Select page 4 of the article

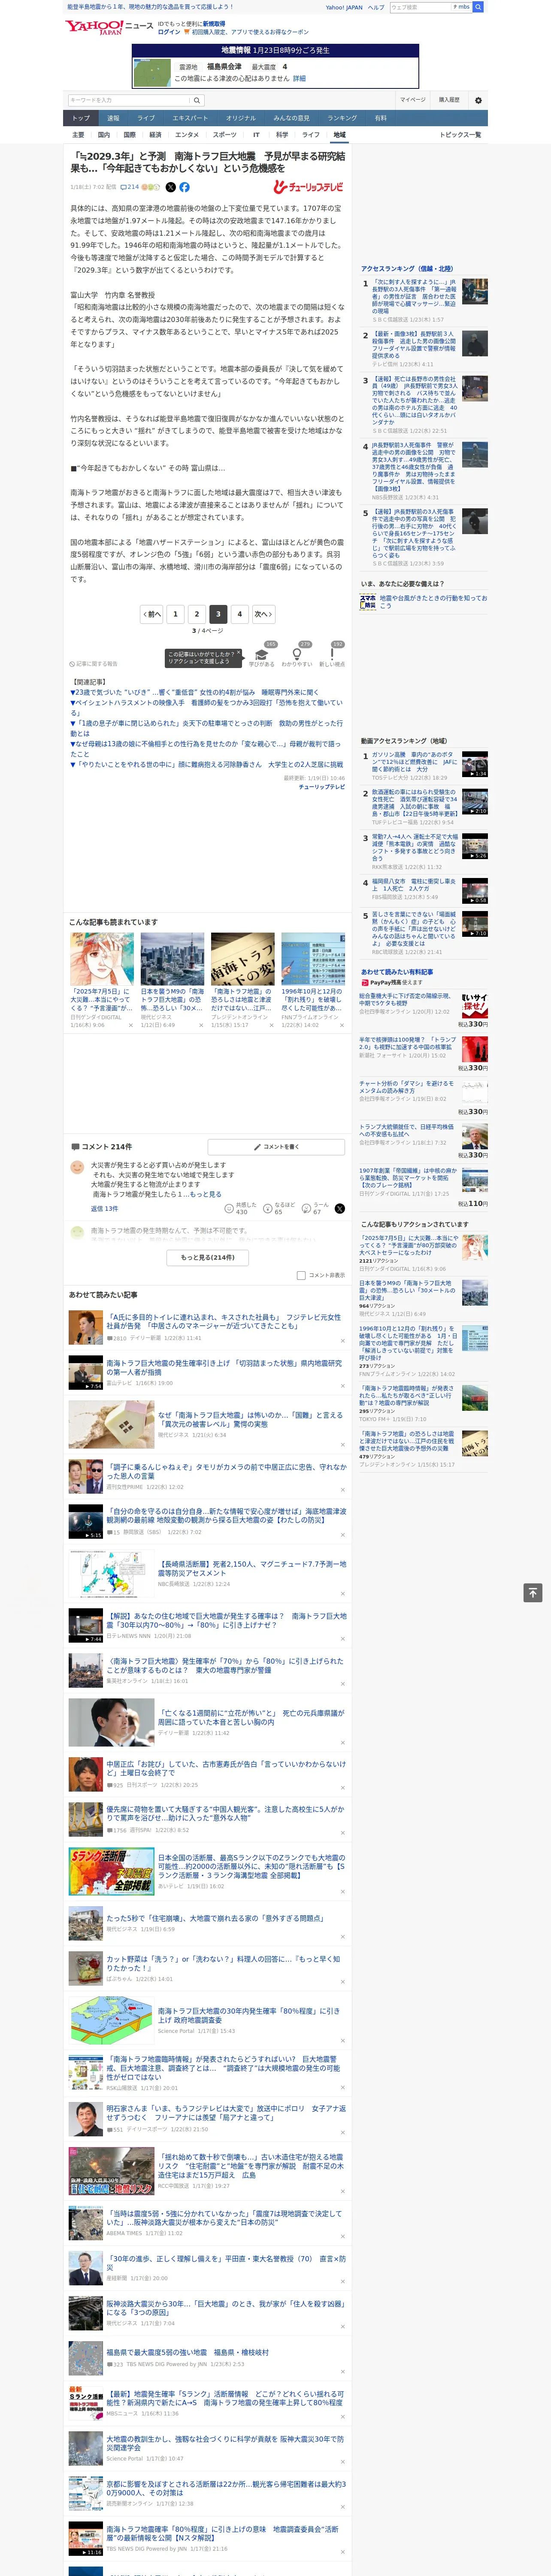click(239, 614)
